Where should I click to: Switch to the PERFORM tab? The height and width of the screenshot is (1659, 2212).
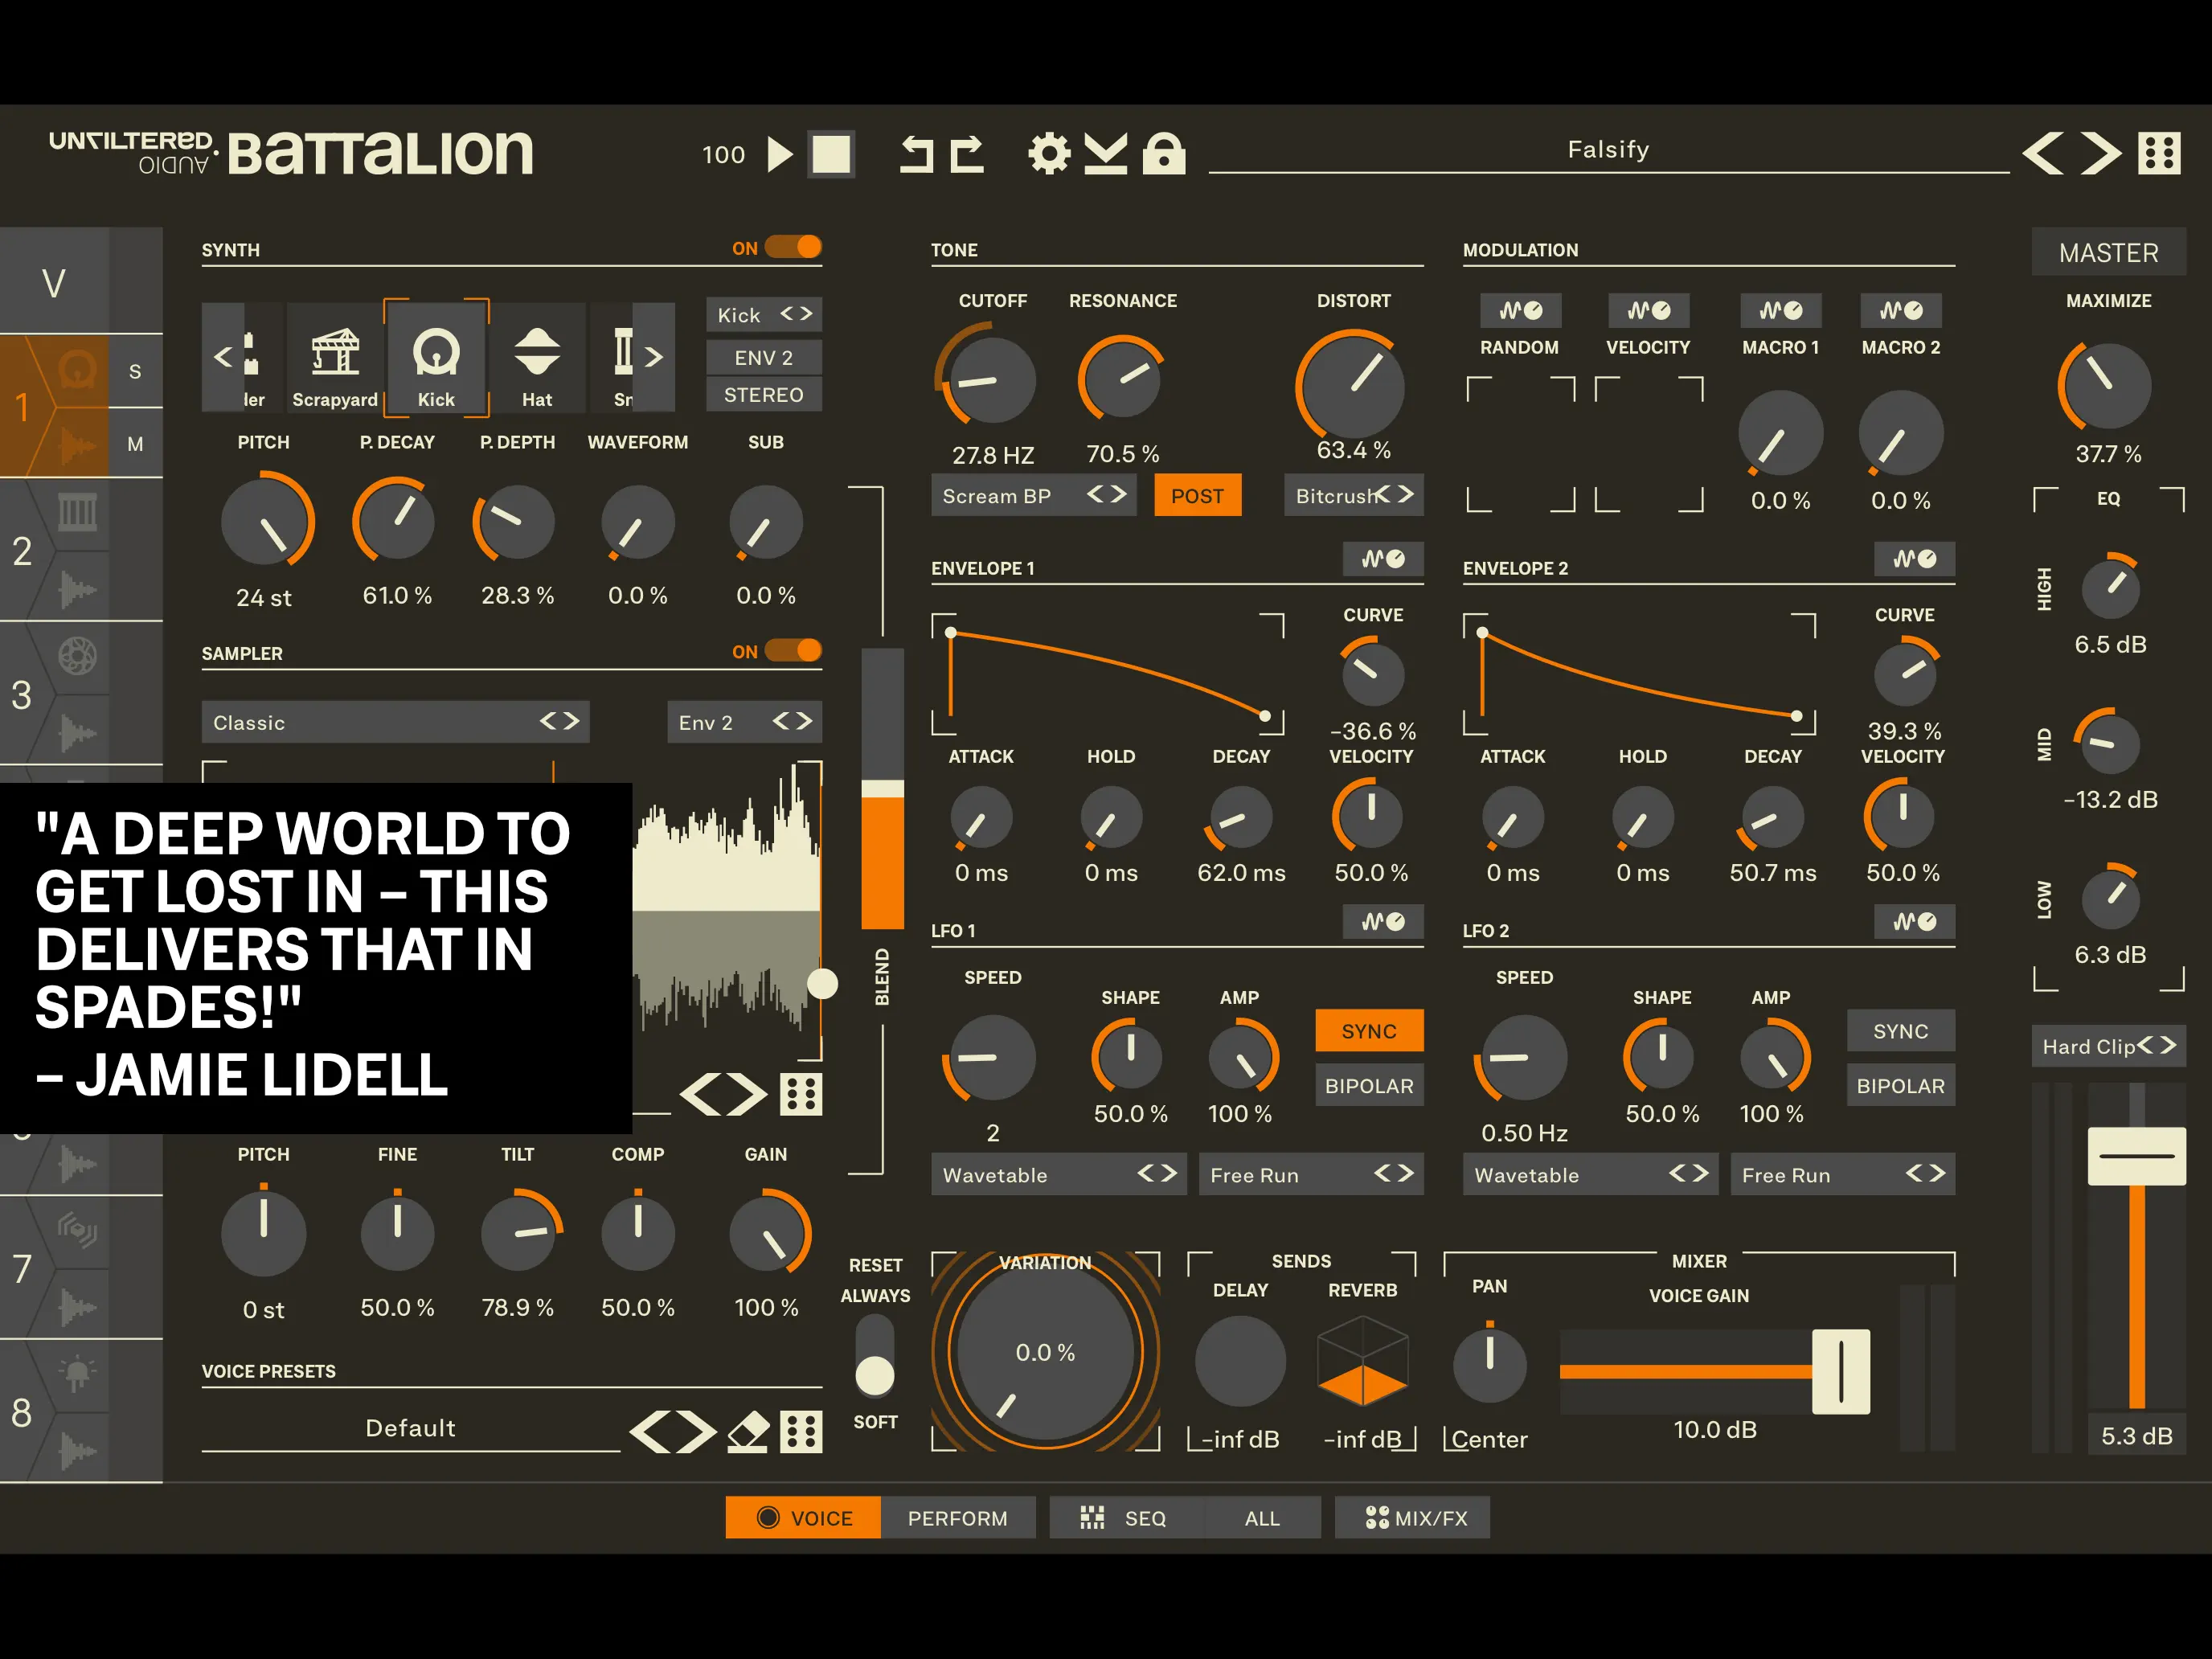[x=959, y=1517]
